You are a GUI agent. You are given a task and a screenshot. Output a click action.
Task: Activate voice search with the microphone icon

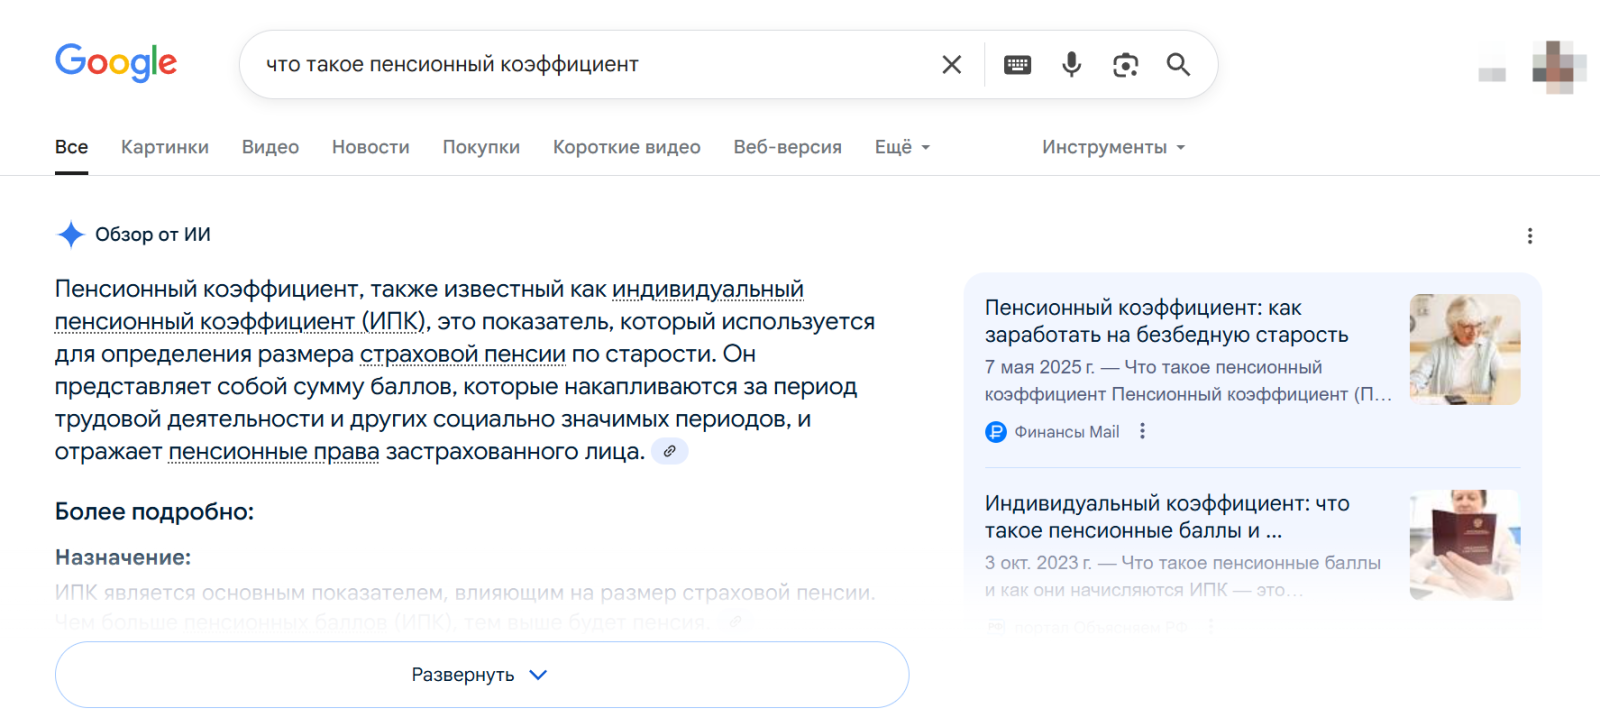pyautogui.click(x=1070, y=64)
